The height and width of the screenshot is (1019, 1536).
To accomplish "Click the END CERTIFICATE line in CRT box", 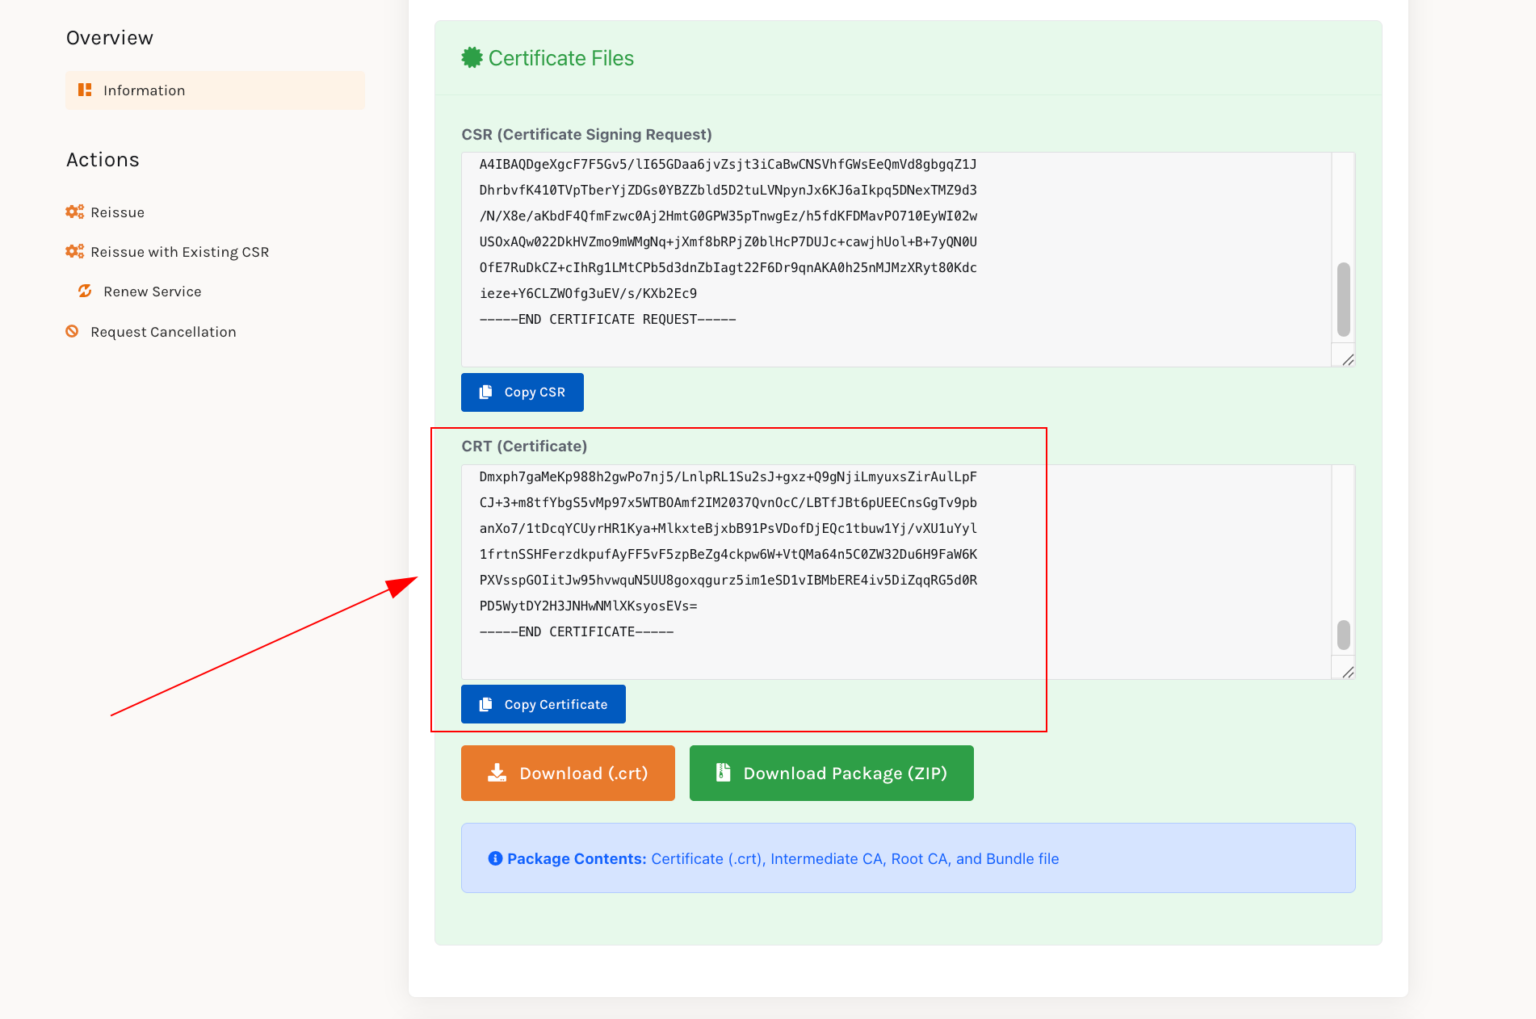I will tap(577, 632).
